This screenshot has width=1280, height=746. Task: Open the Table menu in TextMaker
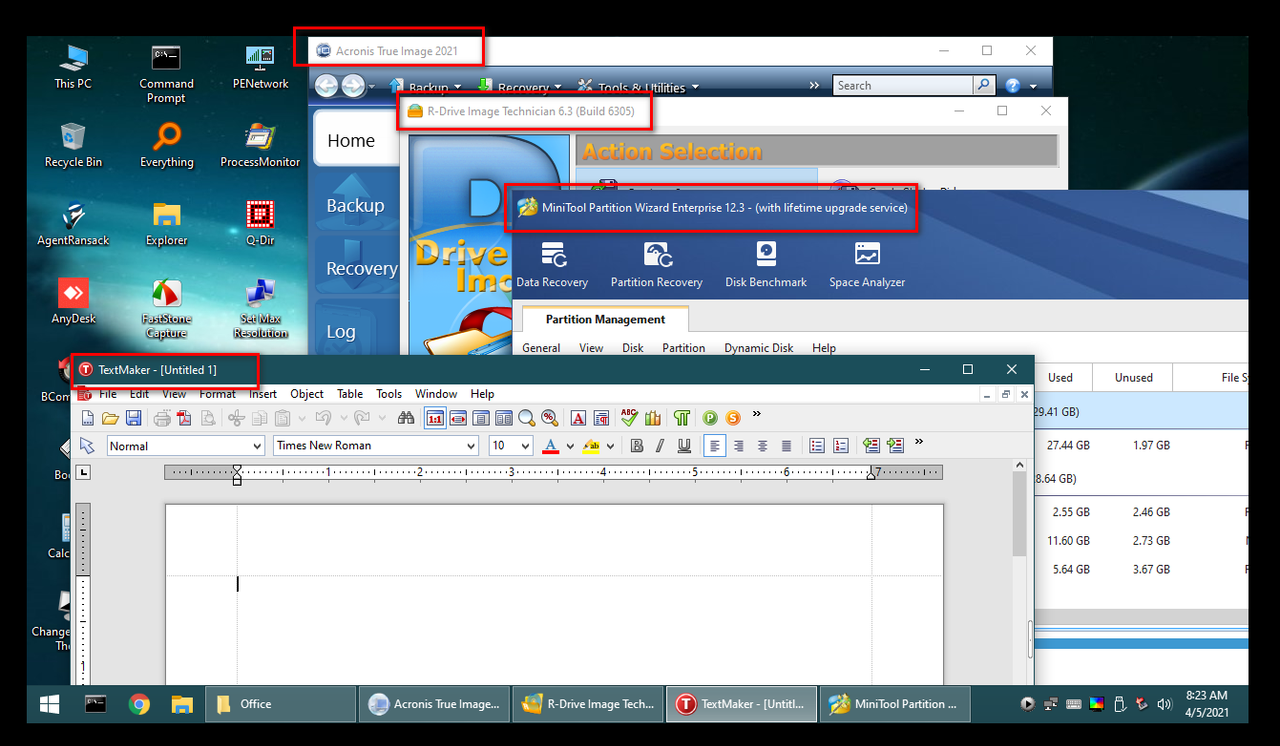click(x=350, y=394)
